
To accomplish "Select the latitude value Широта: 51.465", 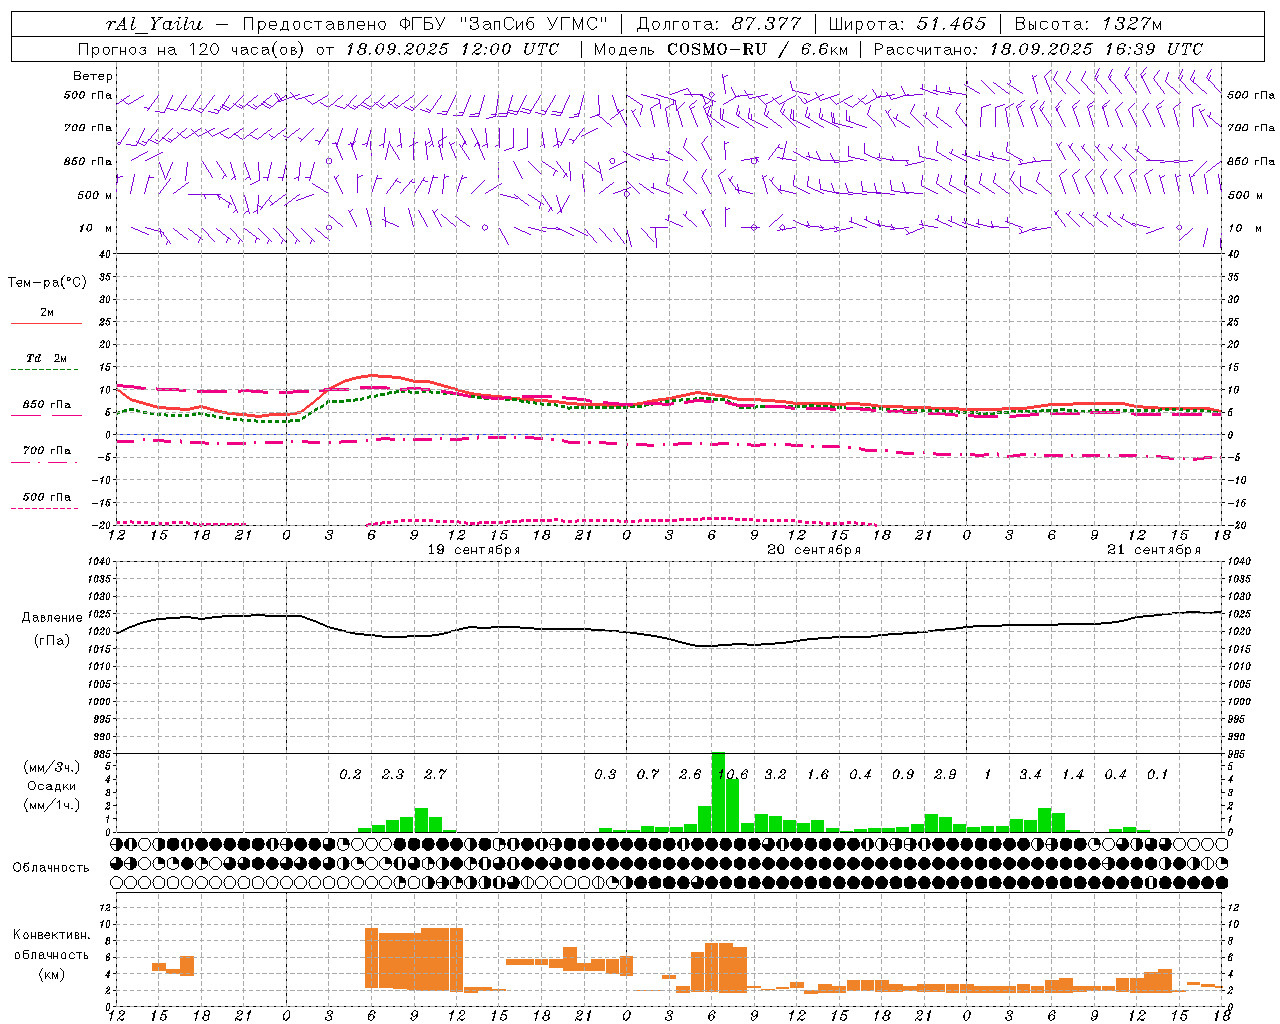I will 907,24.
